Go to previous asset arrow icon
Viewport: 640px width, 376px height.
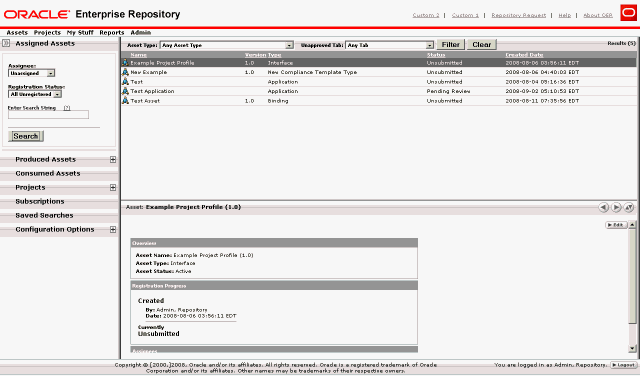(x=603, y=207)
